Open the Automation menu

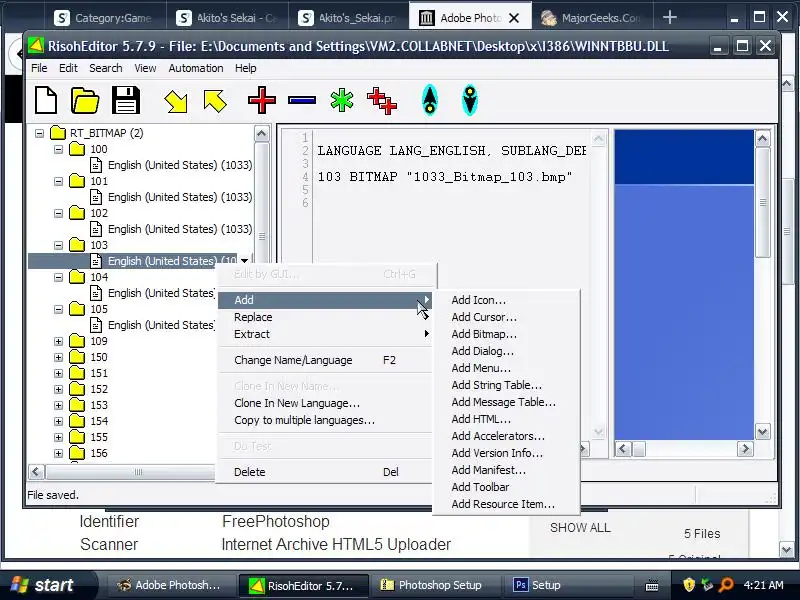[x=196, y=68]
